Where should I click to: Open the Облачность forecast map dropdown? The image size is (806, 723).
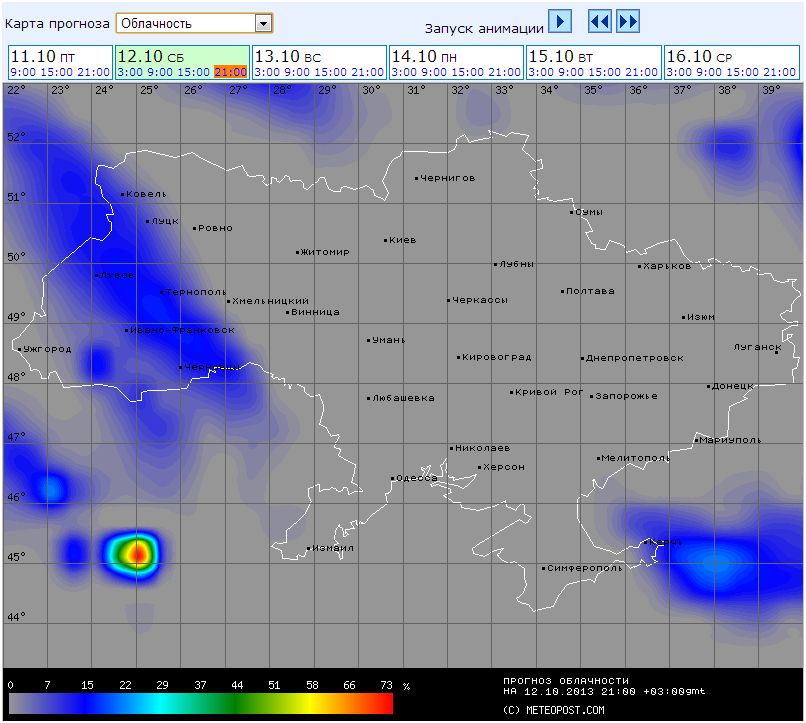click(185, 23)
